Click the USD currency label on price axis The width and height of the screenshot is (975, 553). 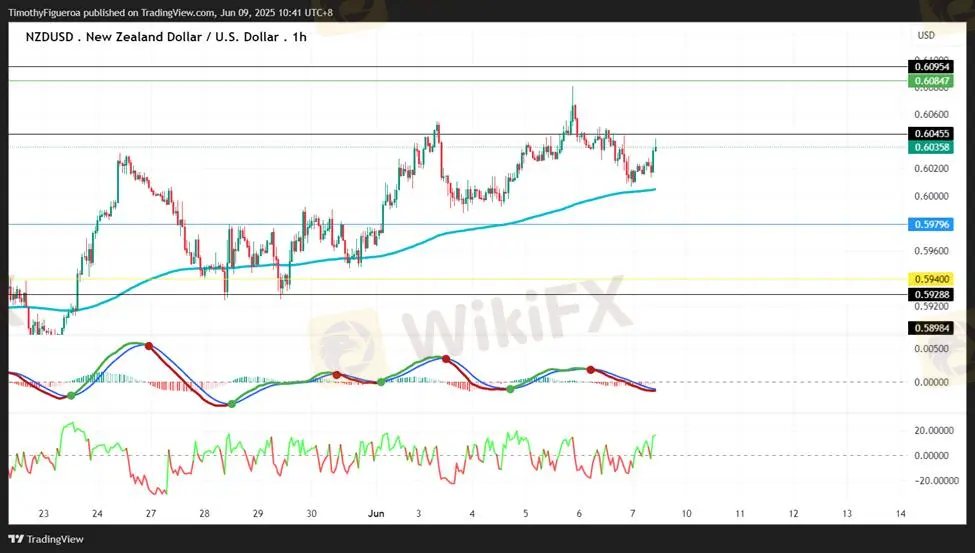tap(926, 36)
